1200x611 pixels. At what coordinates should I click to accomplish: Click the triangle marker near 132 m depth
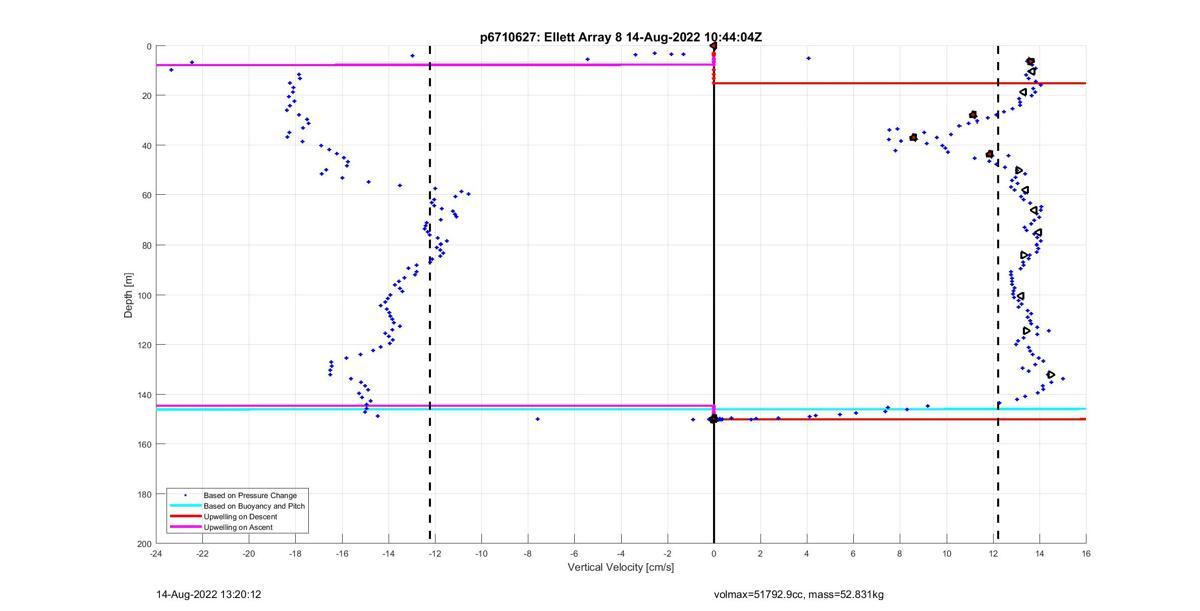1051,375
